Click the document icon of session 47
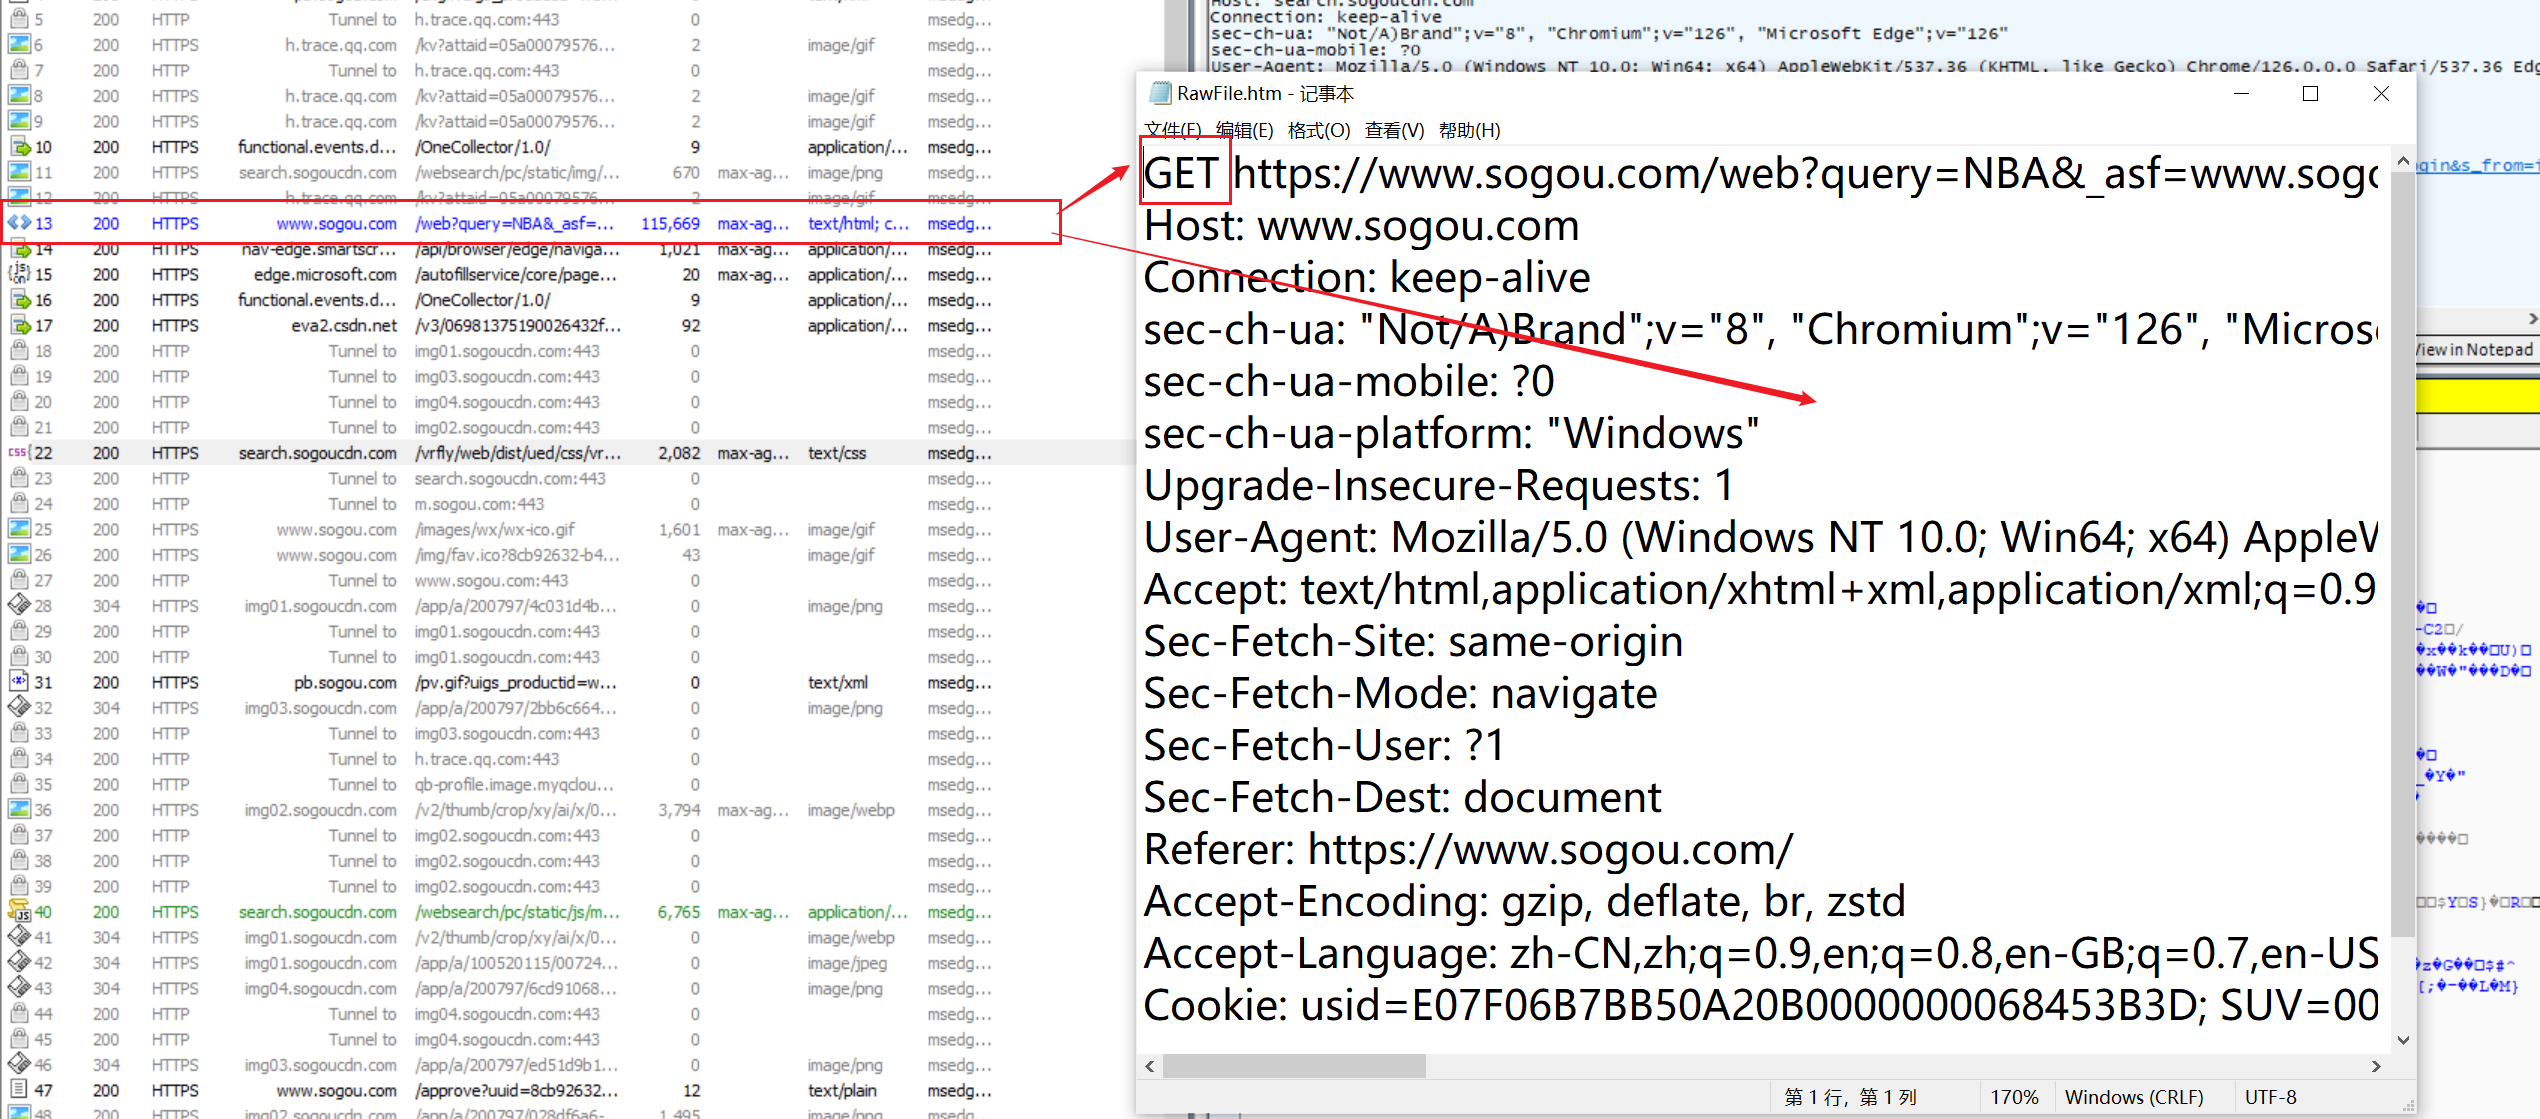Viewport: 2540px width, 1119px height. tap(19, 1090)
